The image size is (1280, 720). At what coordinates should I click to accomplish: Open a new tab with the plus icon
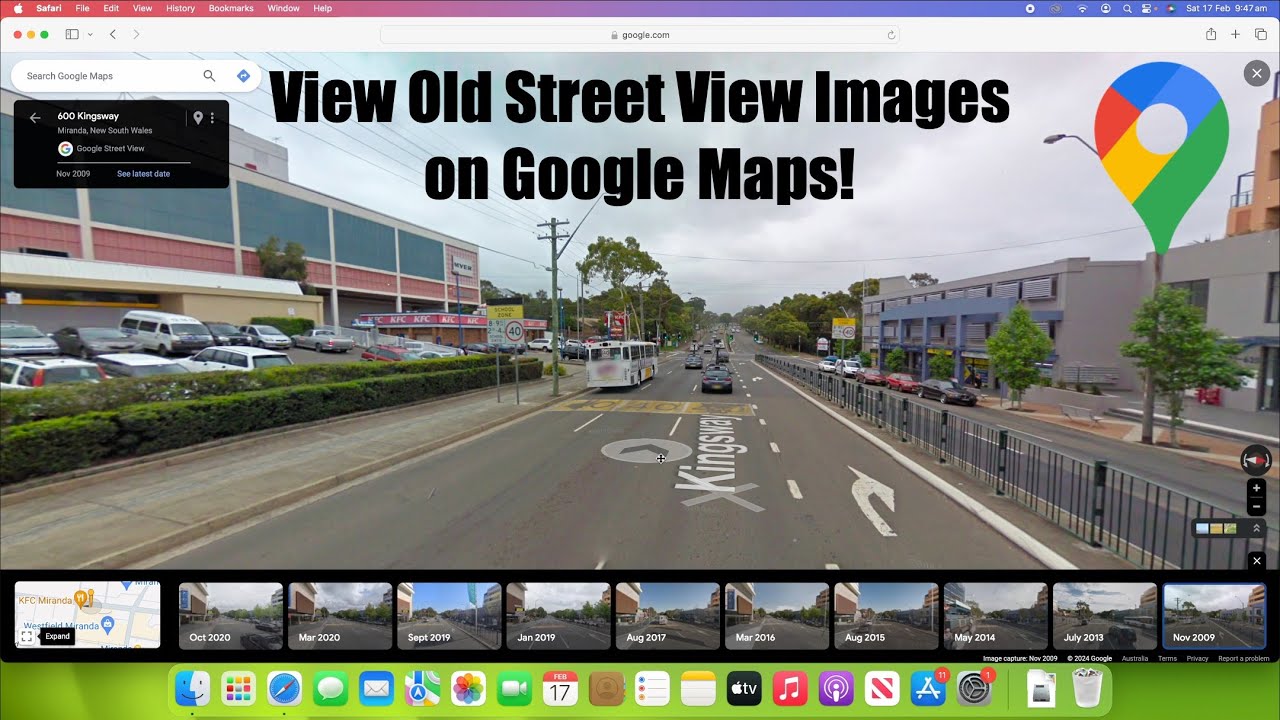coord(1236,34)
